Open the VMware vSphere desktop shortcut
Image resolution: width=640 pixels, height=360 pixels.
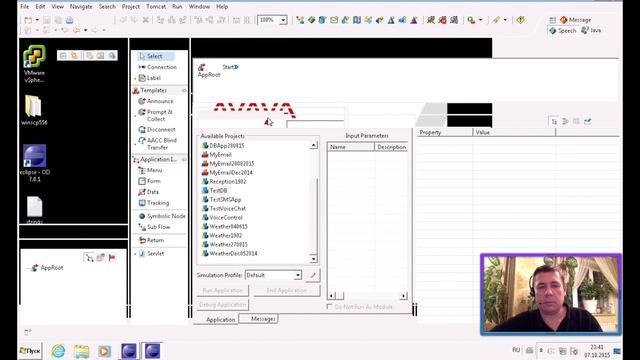34,64
